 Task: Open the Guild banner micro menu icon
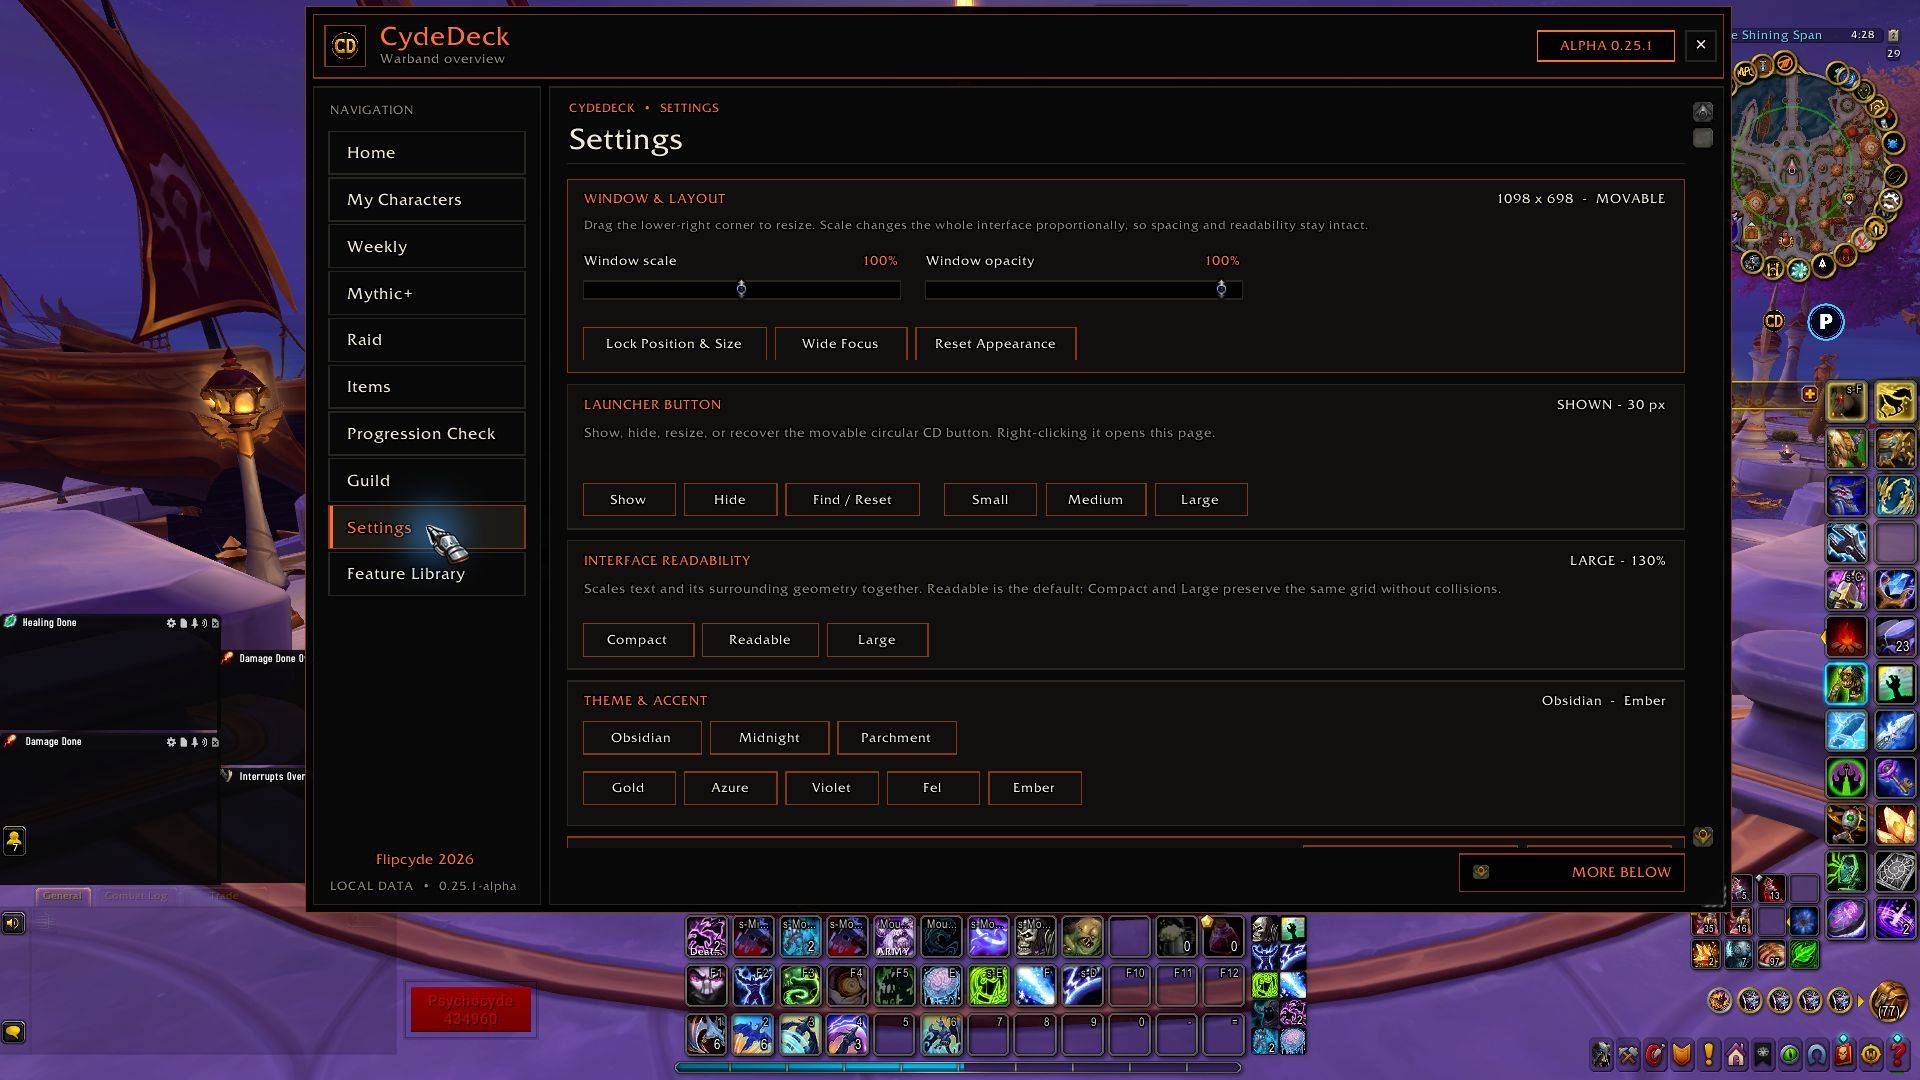[x=1763, y=1054]
